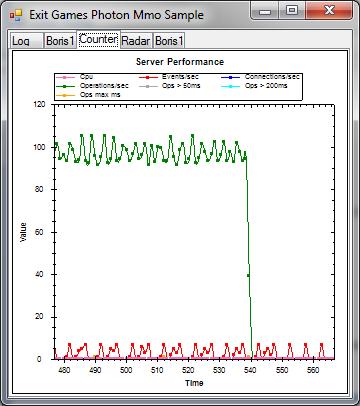Click the 560 x-axis tick label
This screenshot has width=360, height=406.
[313, 370]
